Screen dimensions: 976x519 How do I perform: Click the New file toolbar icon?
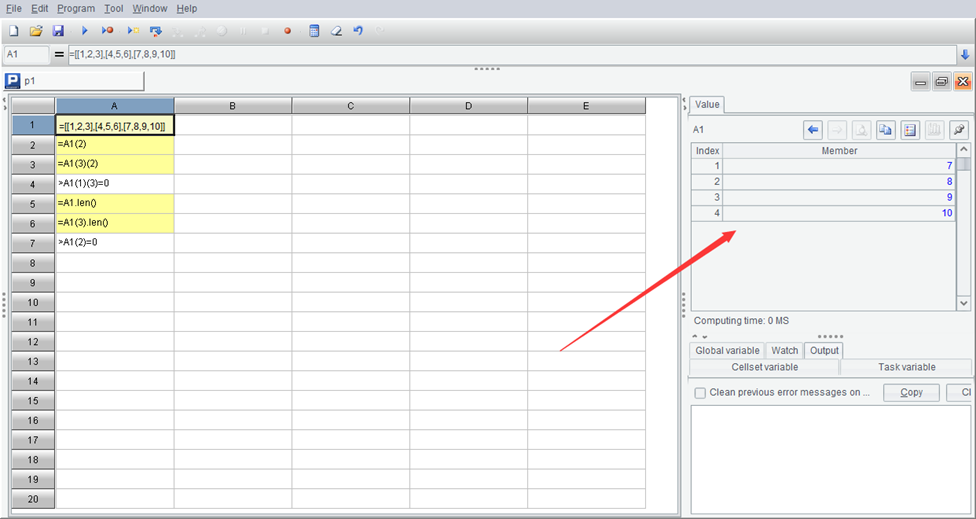point(14,31)
